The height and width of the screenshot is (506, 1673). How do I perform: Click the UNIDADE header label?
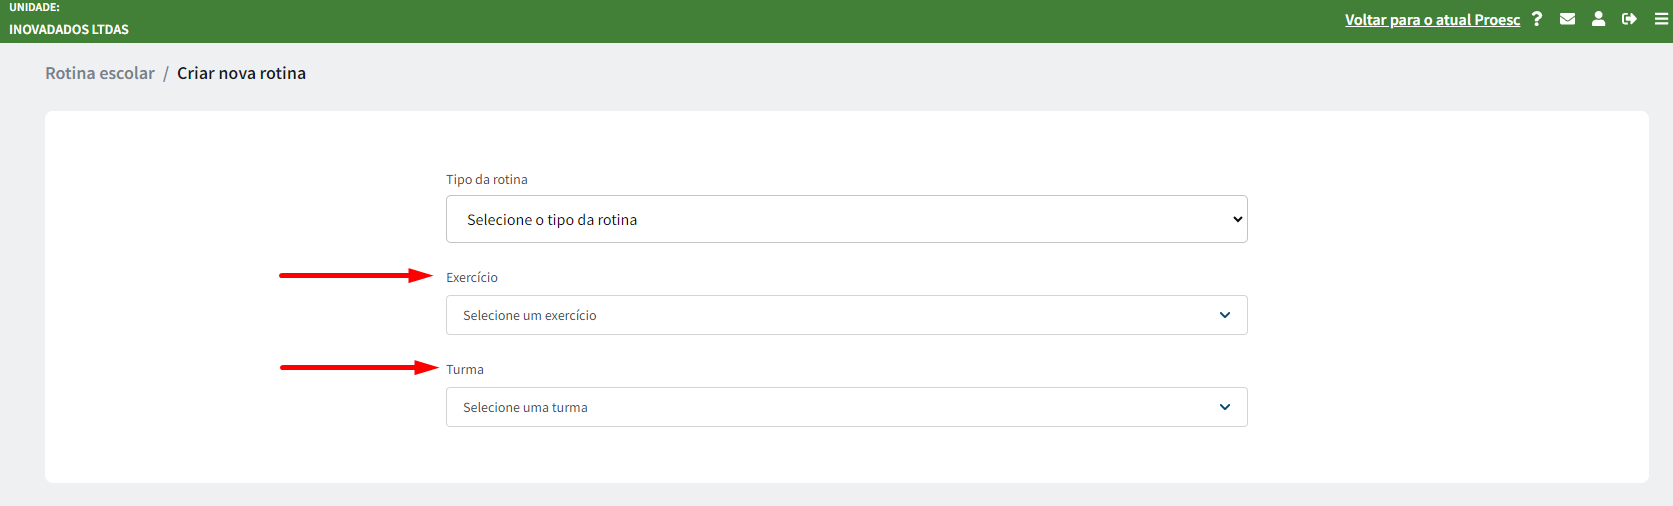coord(35,7)
